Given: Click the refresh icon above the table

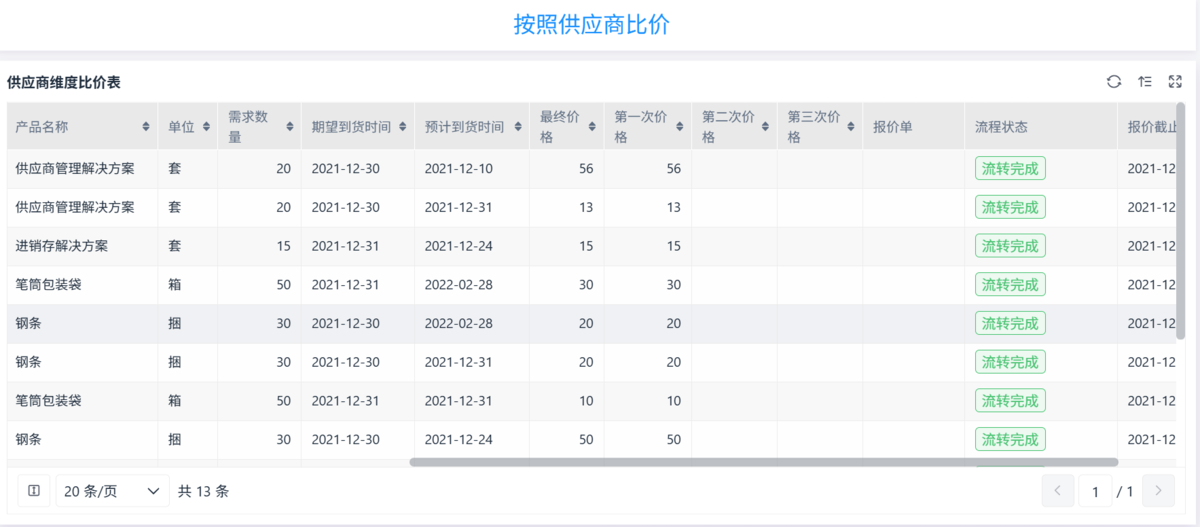Looking at the screenshot, I should pos(1114,82).
